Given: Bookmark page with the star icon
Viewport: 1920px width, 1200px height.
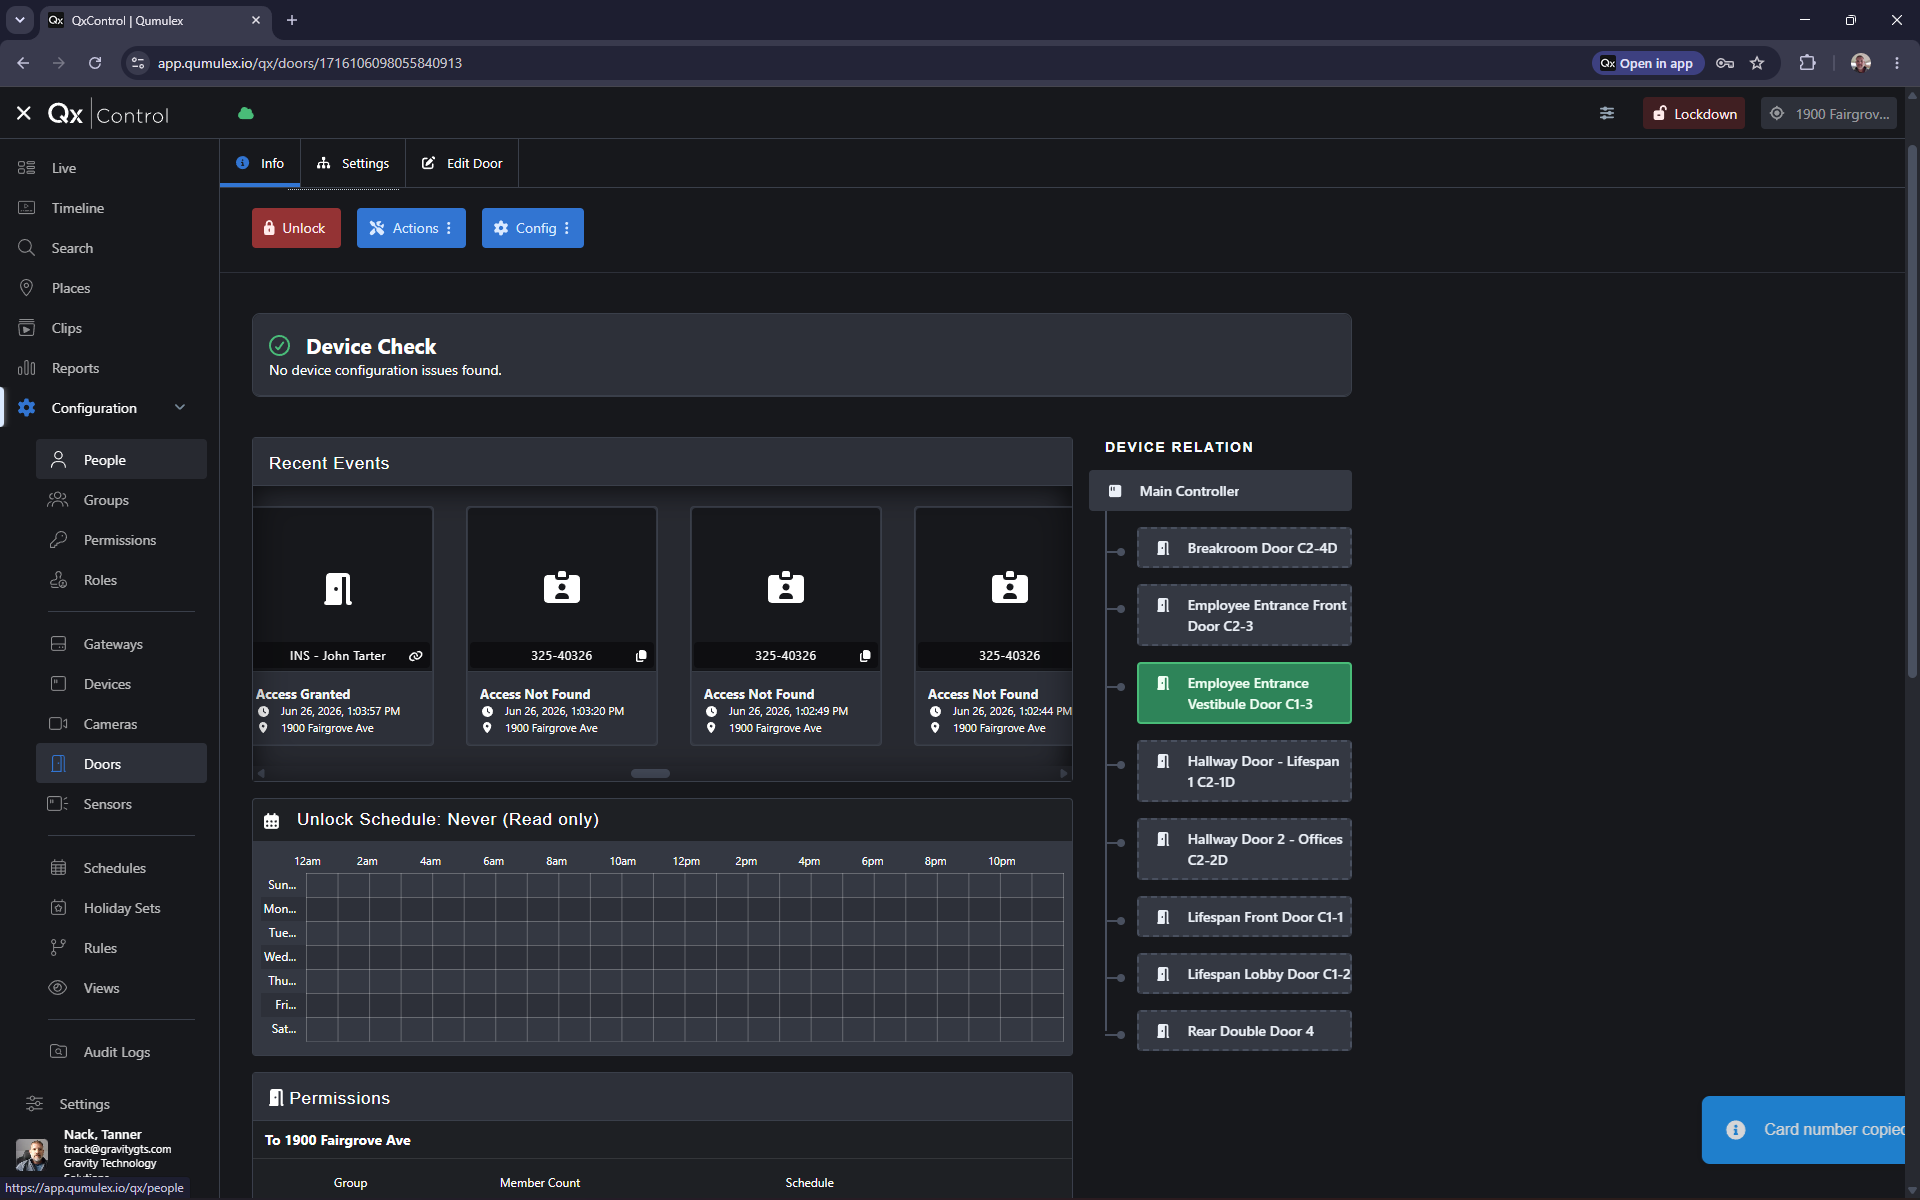Looking at the screenshot, I should [1757, 63].
